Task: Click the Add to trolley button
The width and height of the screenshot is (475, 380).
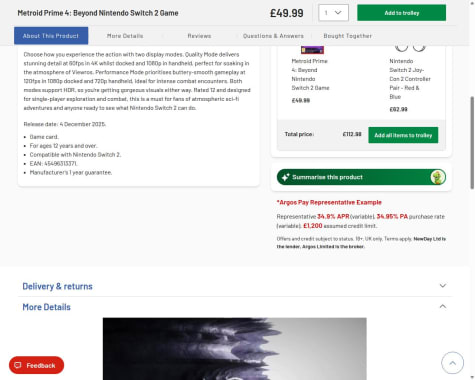Action: pos(401,13)
